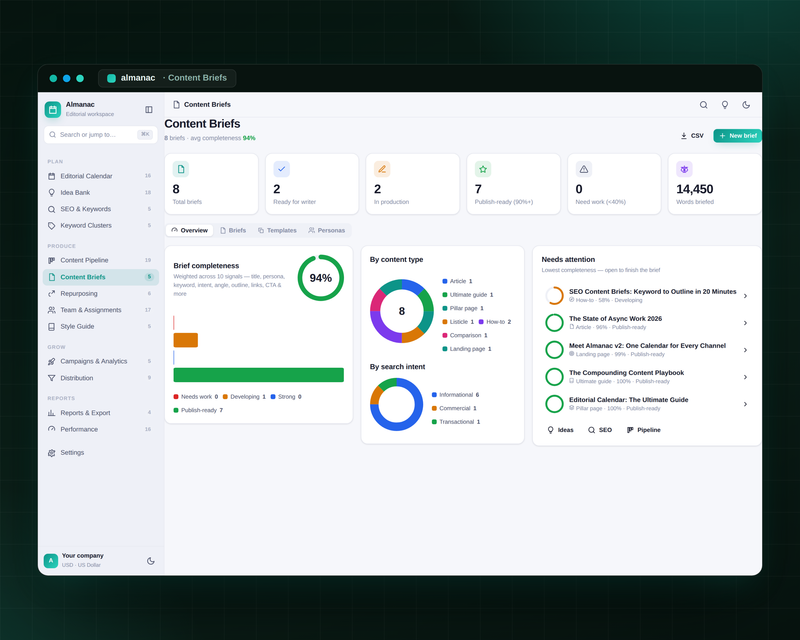Viewport: 800px width, 640px height.
Task: Switch to the Briefs tab
Action: pos(233,230)
